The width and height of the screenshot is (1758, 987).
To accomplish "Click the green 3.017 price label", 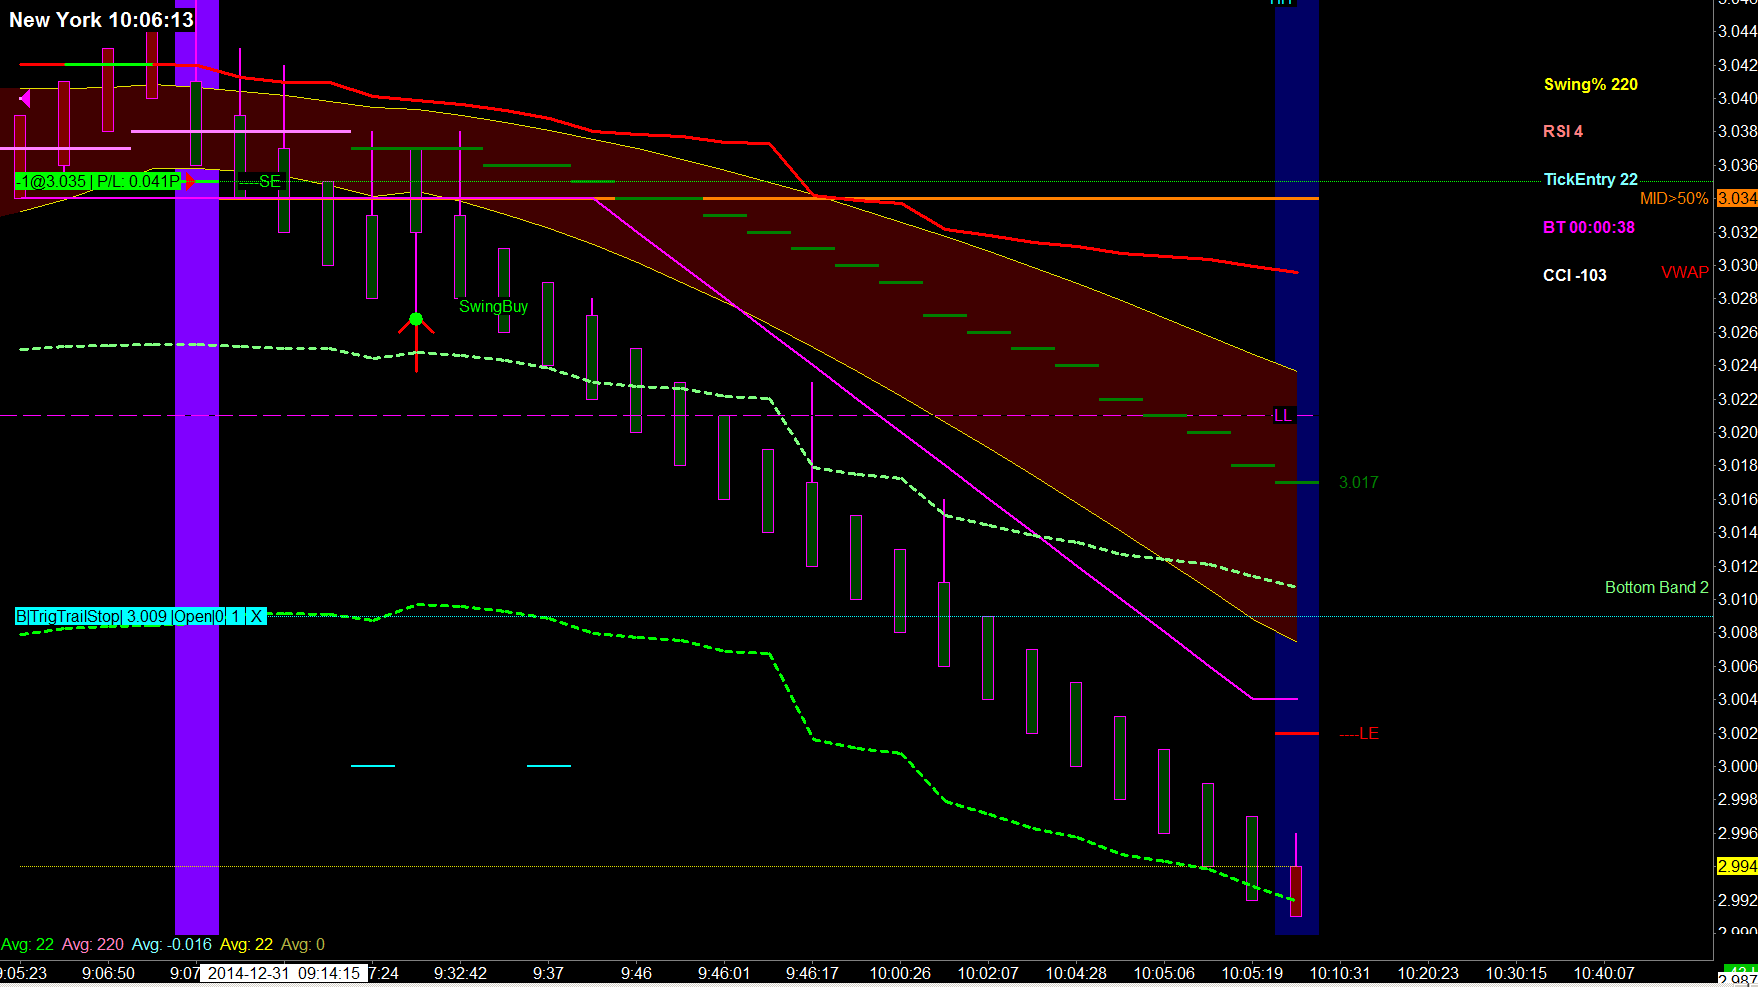I will [1358, 482].
